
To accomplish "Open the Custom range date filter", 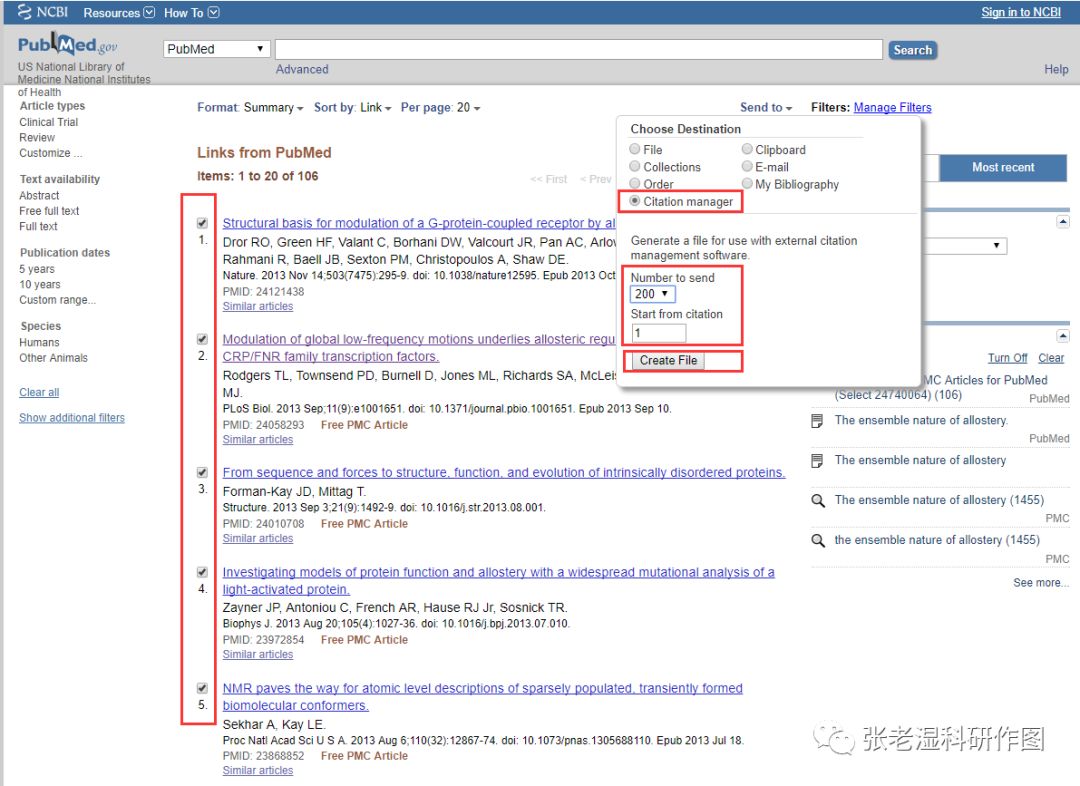I will point(57,300).
